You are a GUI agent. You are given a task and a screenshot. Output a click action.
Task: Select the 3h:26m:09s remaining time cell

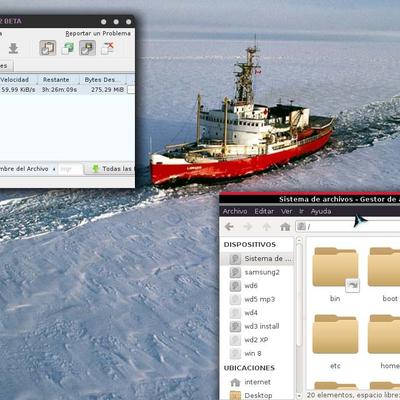(59, 89)
